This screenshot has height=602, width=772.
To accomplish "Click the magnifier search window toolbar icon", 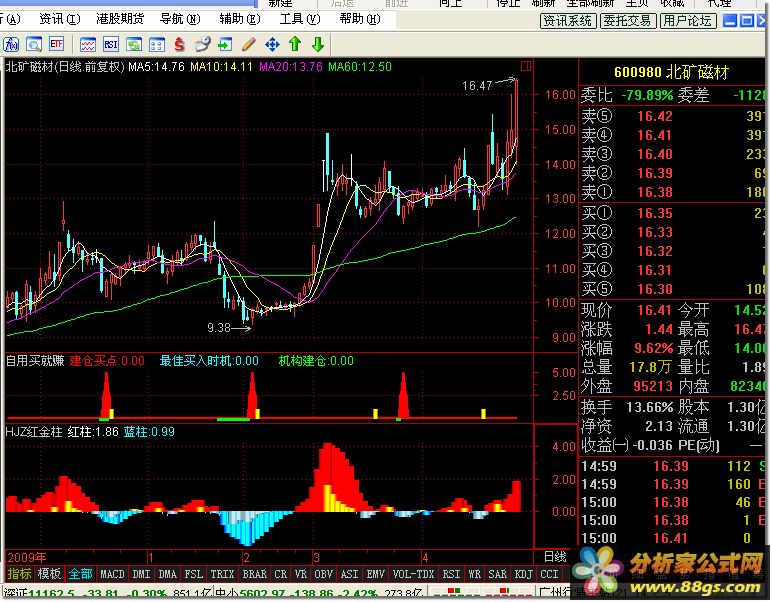I will coord(34,45).
